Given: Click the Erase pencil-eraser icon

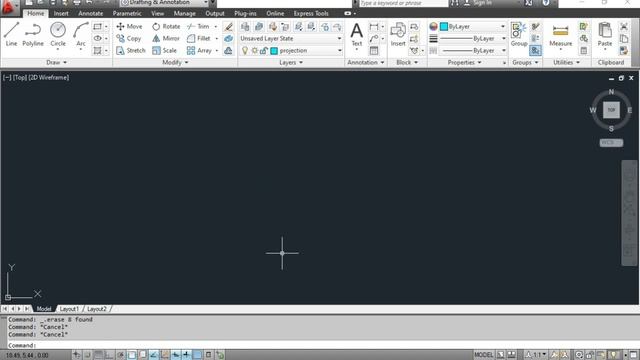Looking at the screenshot, I should tap(229, 27).
